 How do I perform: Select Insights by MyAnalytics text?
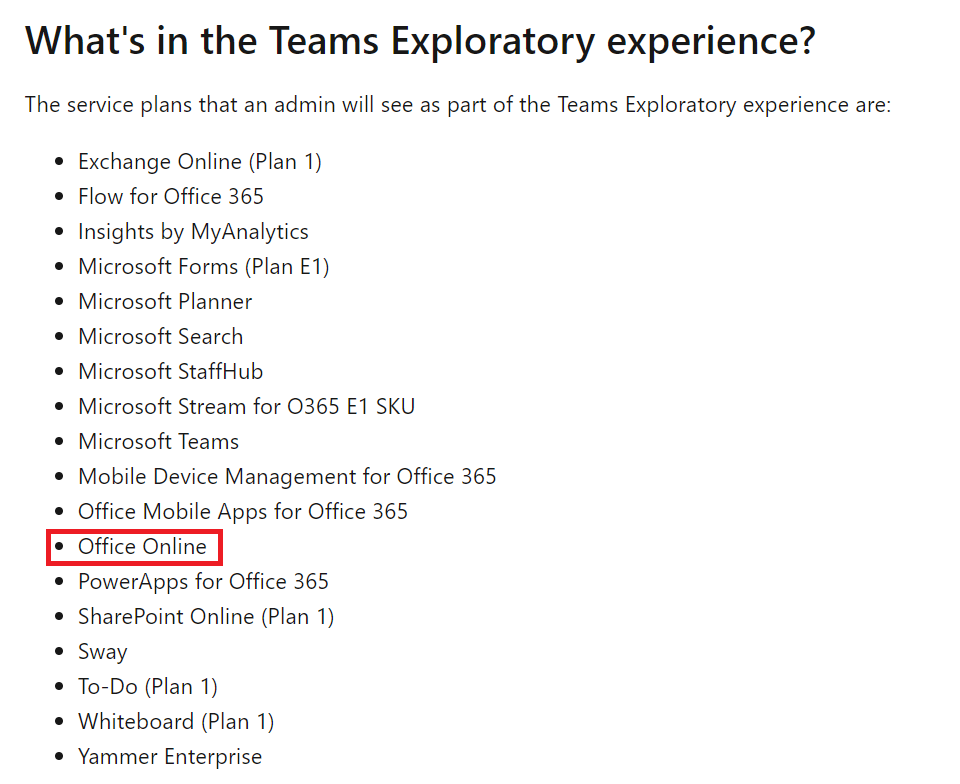[x=193, y=232]
